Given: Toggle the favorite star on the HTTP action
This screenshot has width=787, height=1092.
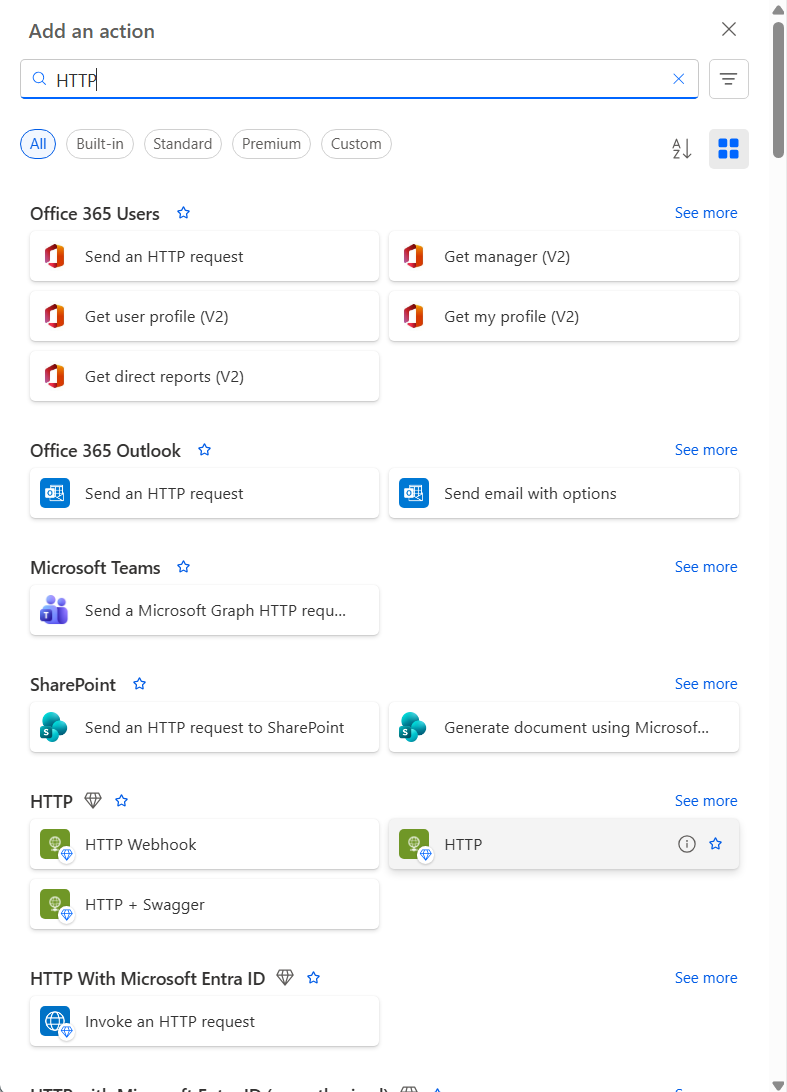Looking at the screenshot, I should 716,844.
